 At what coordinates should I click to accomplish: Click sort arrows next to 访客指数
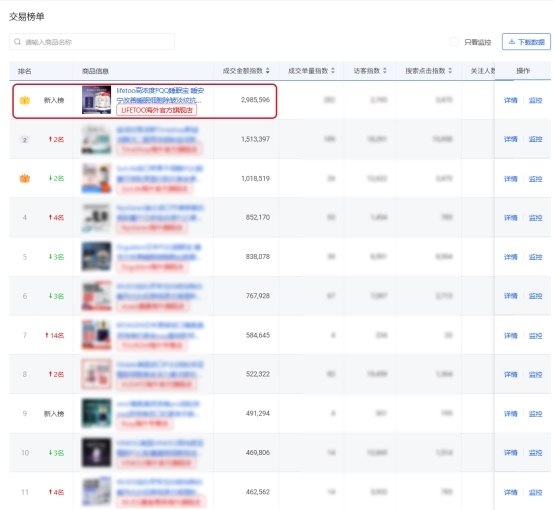[385, 71]
